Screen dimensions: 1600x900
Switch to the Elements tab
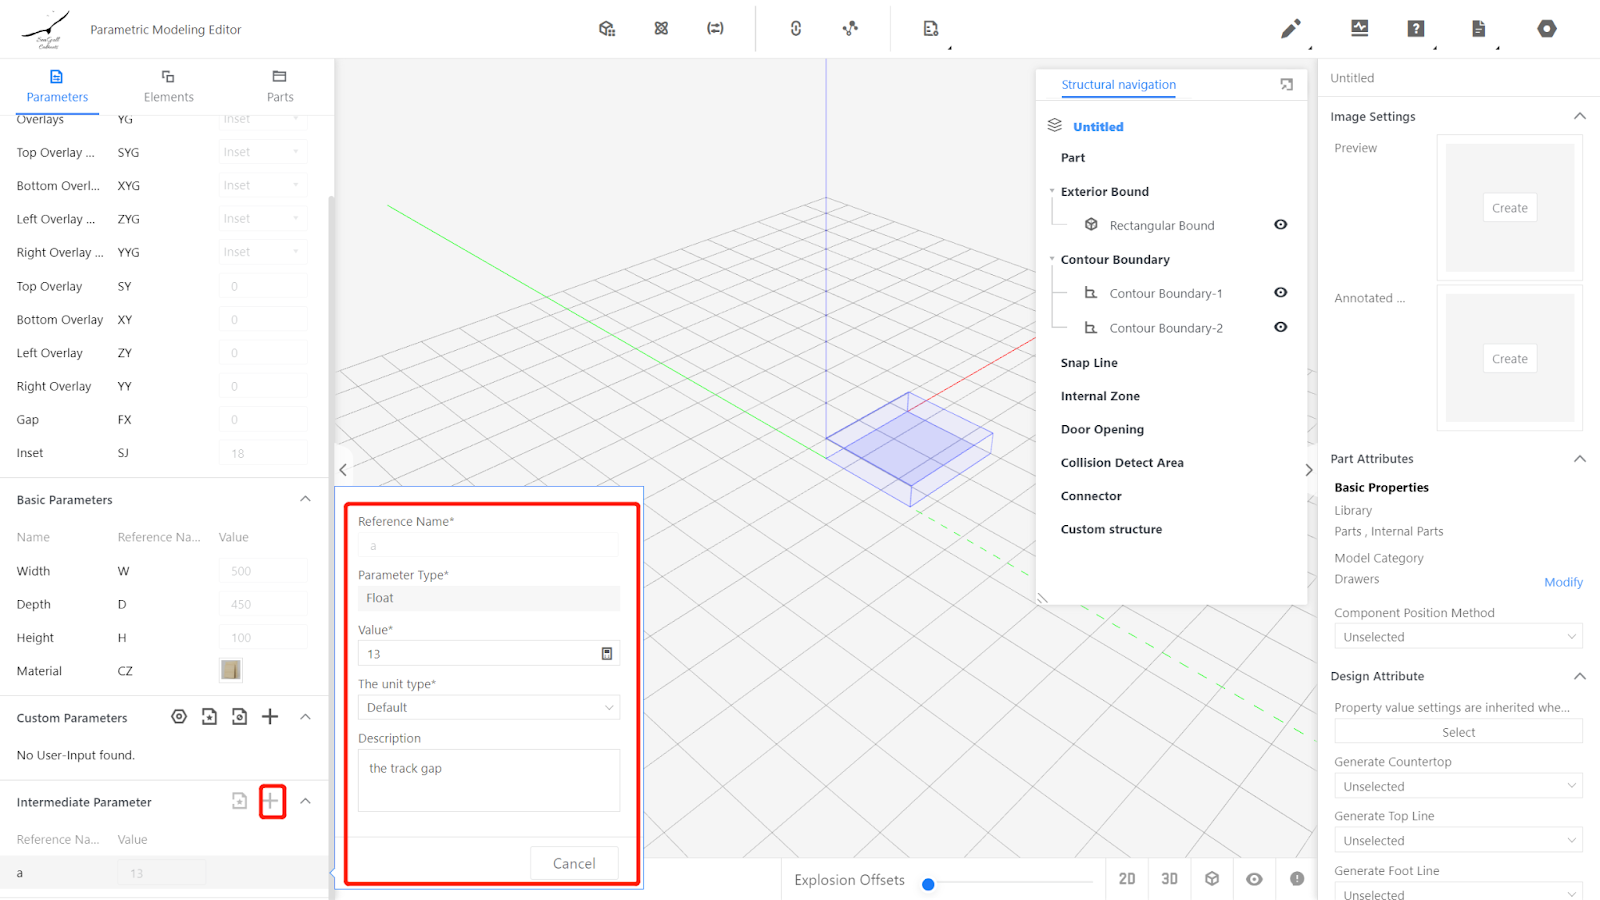point(168,86)
